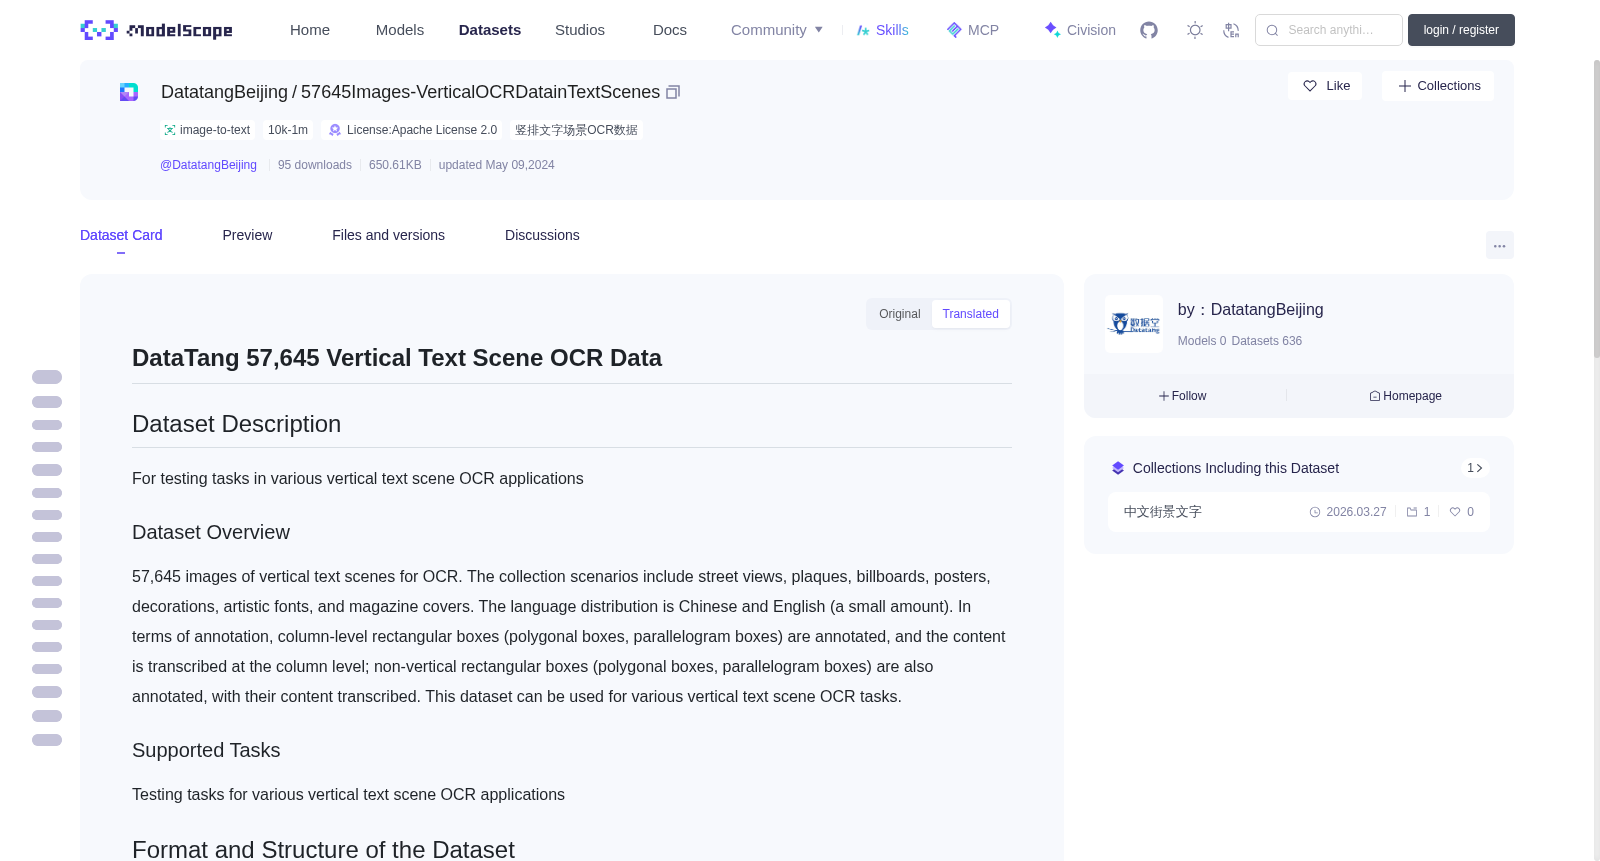Open the Datasets section
This screenshot has width=1600, height=861.
click(490, 30)
